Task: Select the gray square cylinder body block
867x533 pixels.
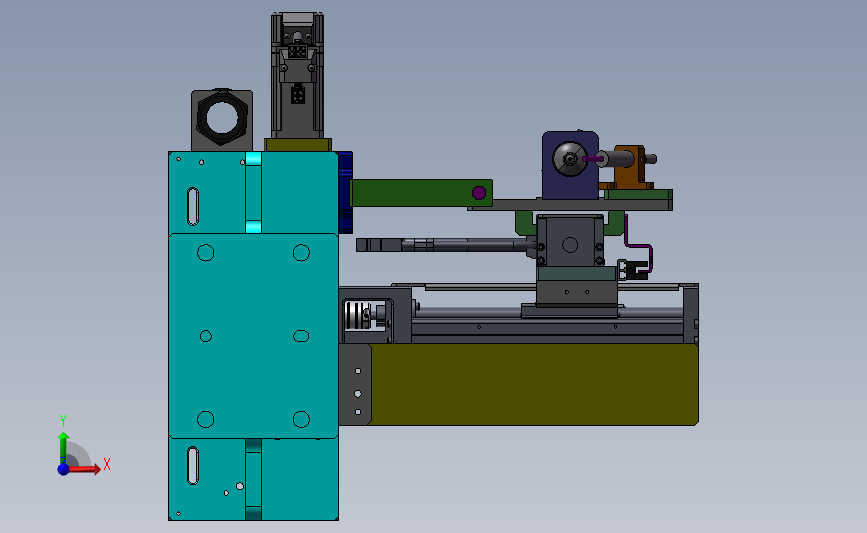Action: tap(570, 242)
